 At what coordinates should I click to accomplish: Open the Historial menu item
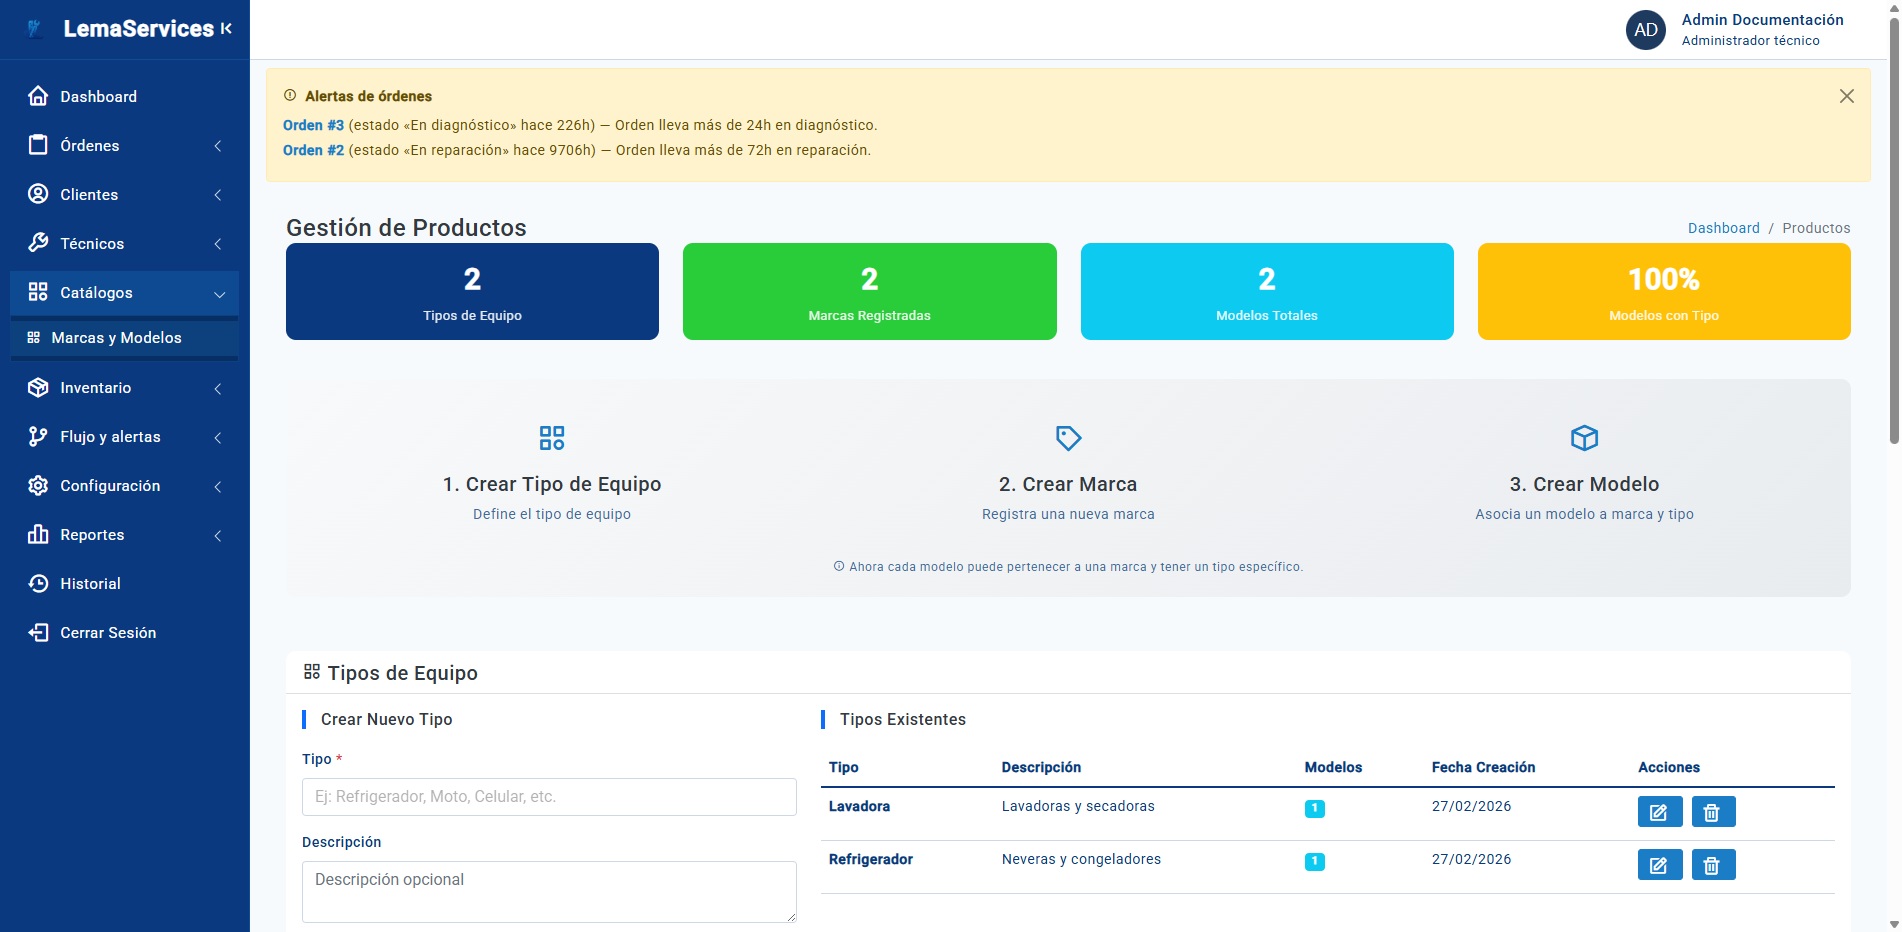coord(90,584)
